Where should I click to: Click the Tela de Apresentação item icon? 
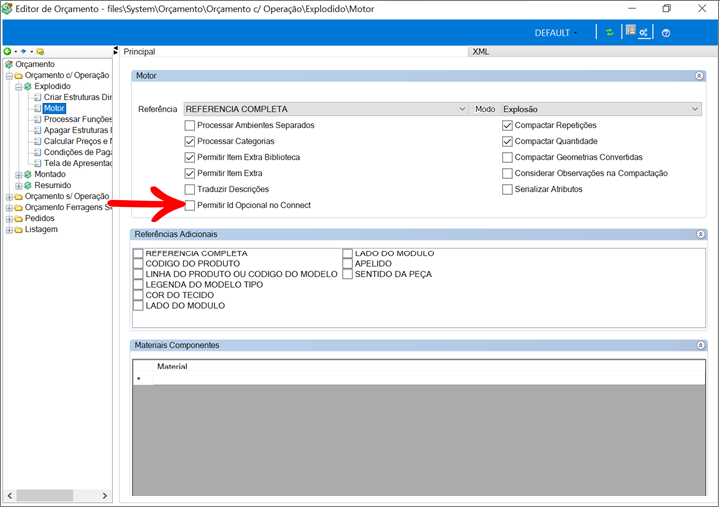38,164
